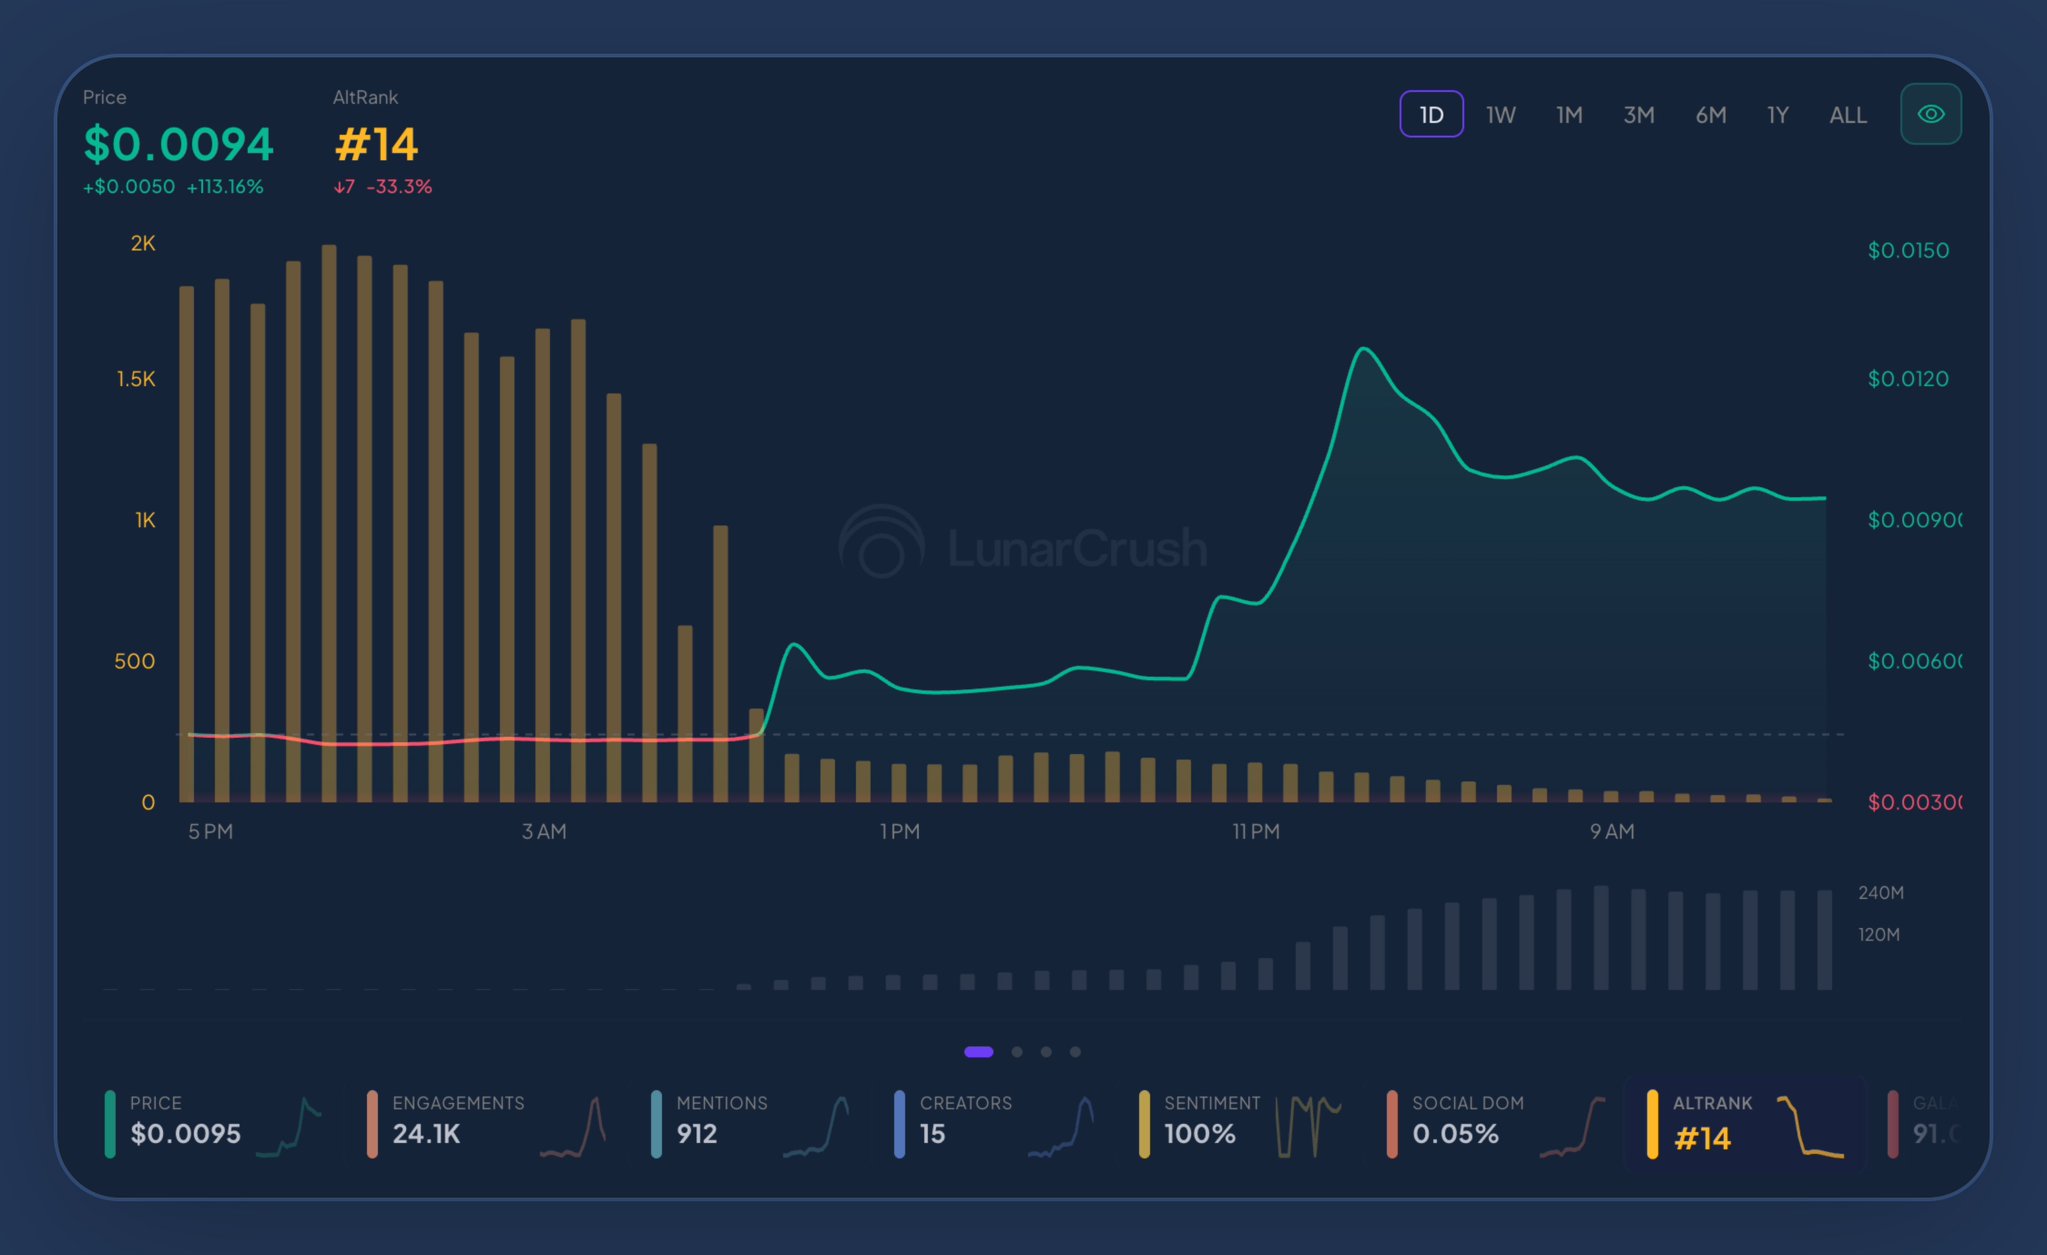Open the SENTIMENT metric card
Viewport: 2047px width, 1255px height.
1240,1123
